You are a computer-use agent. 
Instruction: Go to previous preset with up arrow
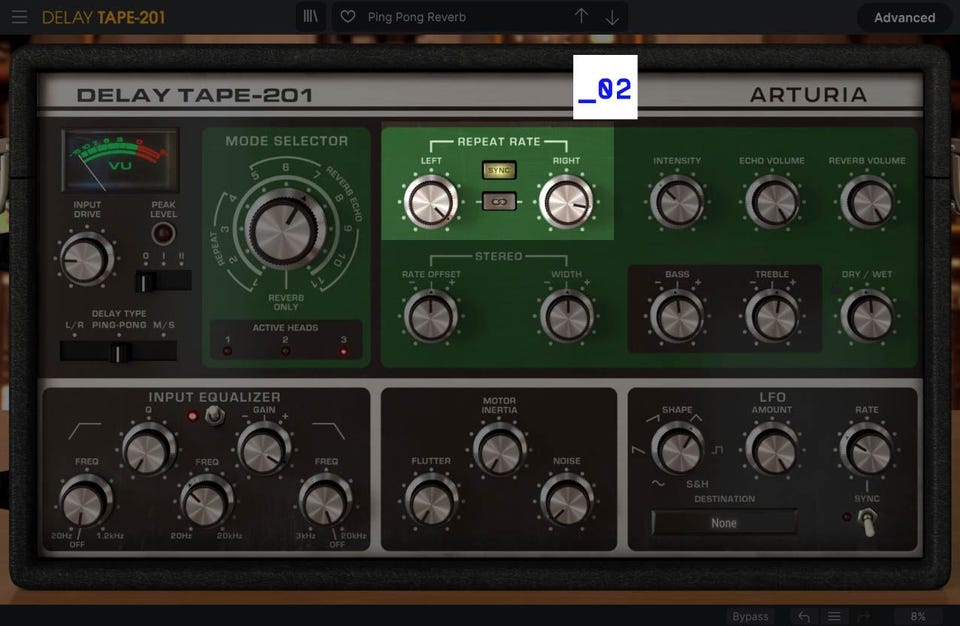pyautogui.click(x=581, y=17)
